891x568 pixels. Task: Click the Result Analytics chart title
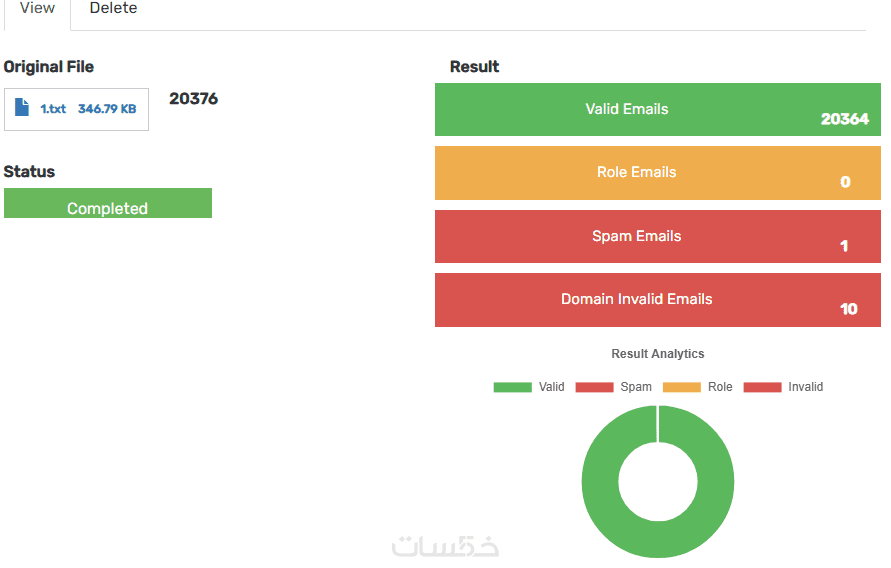click(x=658, y=354)
